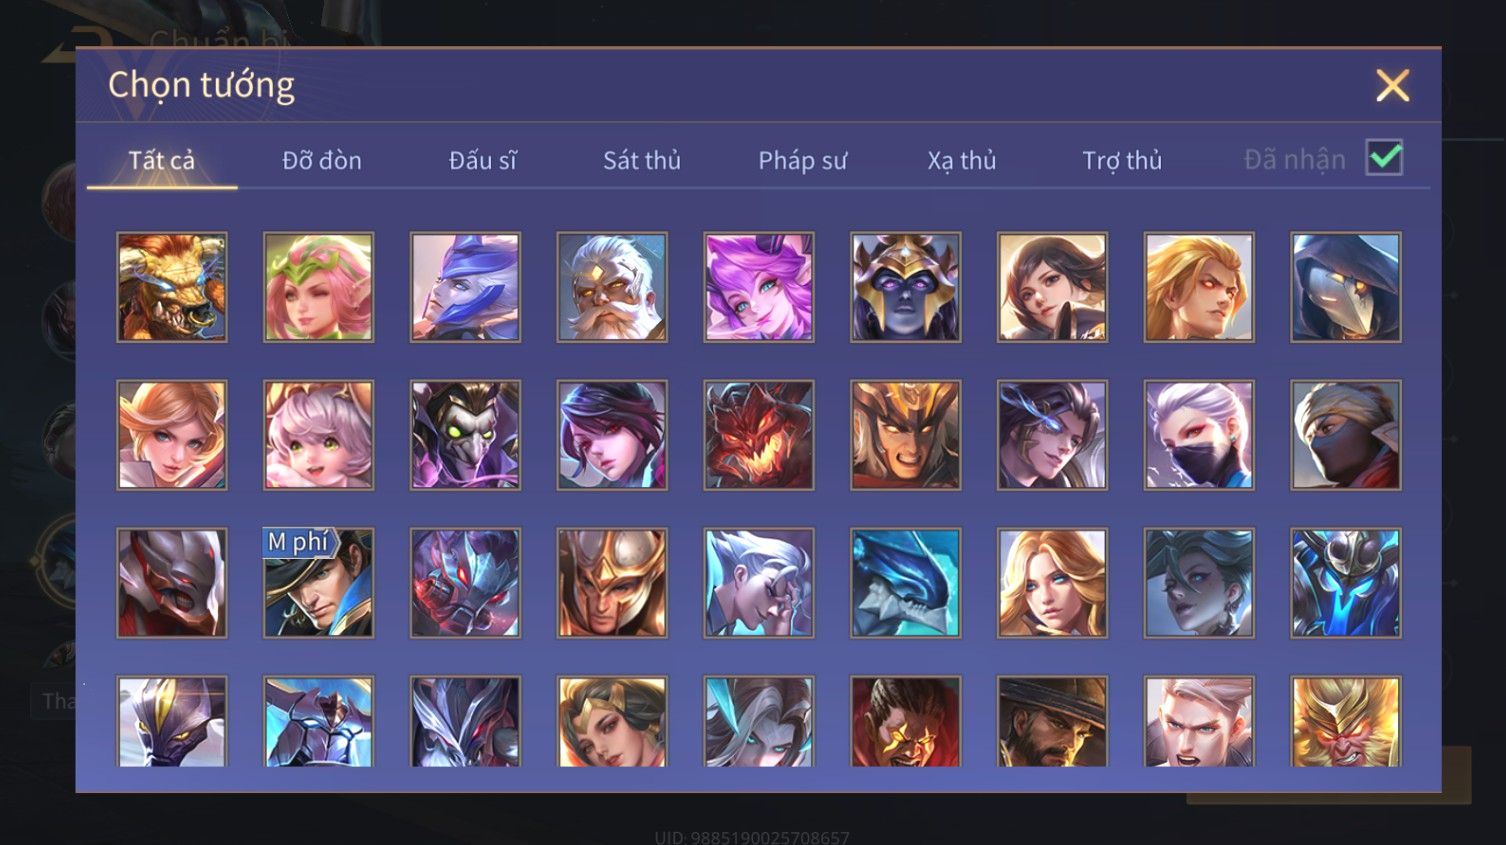Show the Sát thủ heroes tab
Viewport: 1506px width, 845px height.
[x=642, y=160]
